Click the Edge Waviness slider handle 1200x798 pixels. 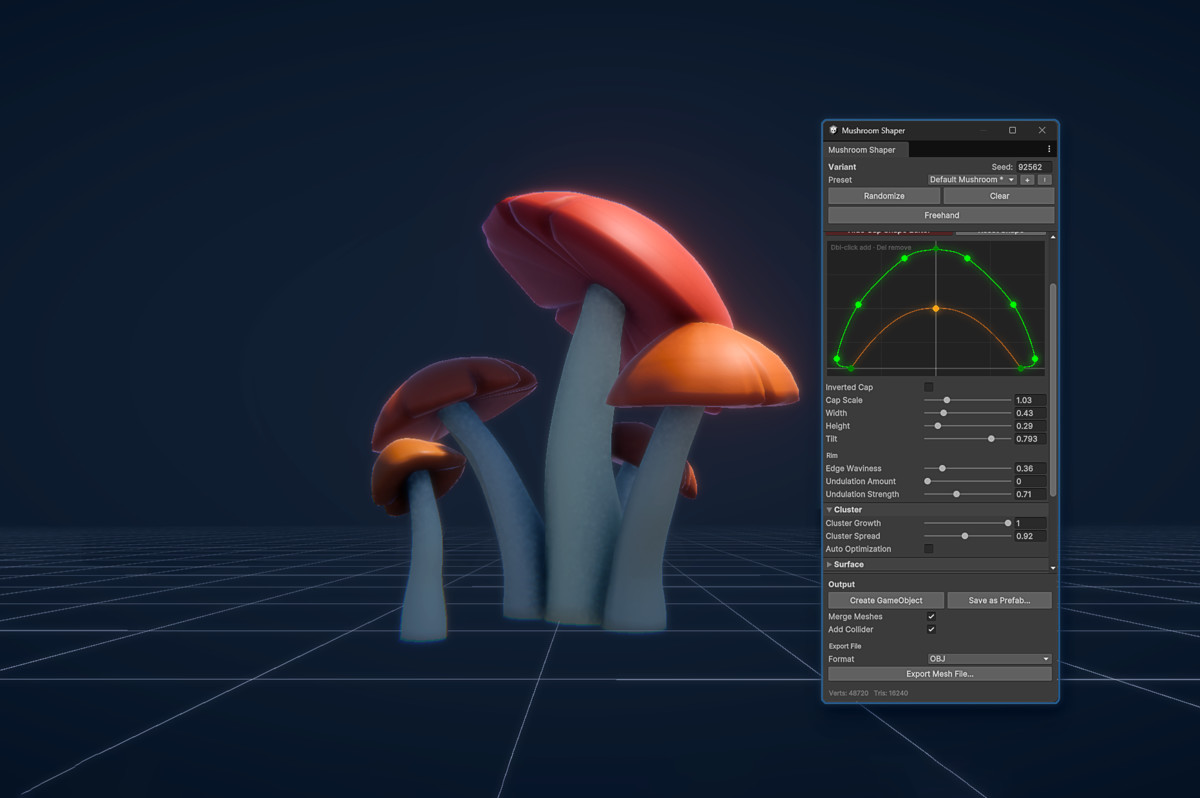pos(942,468)
